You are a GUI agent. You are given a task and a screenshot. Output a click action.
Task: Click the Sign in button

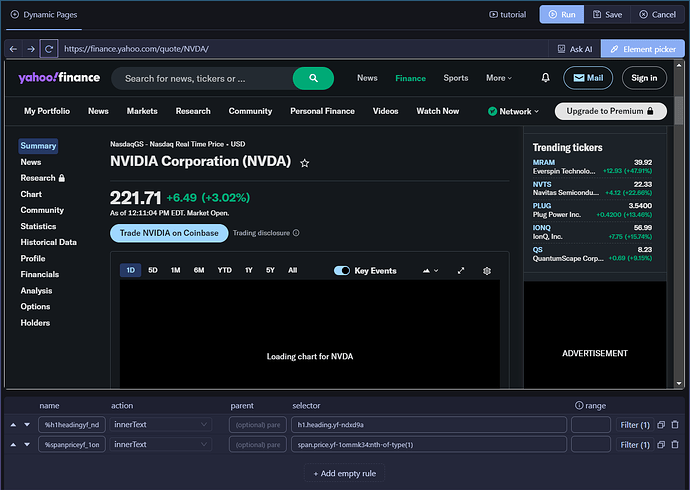[x=644, y=78]
